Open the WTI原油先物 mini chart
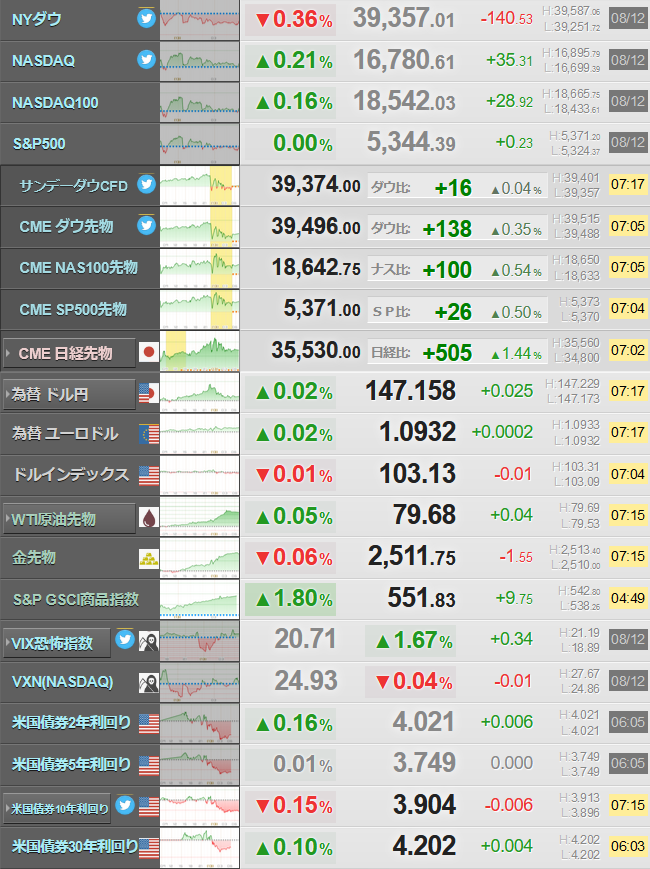This screenshot has width=650, height=869. (199, 517)
